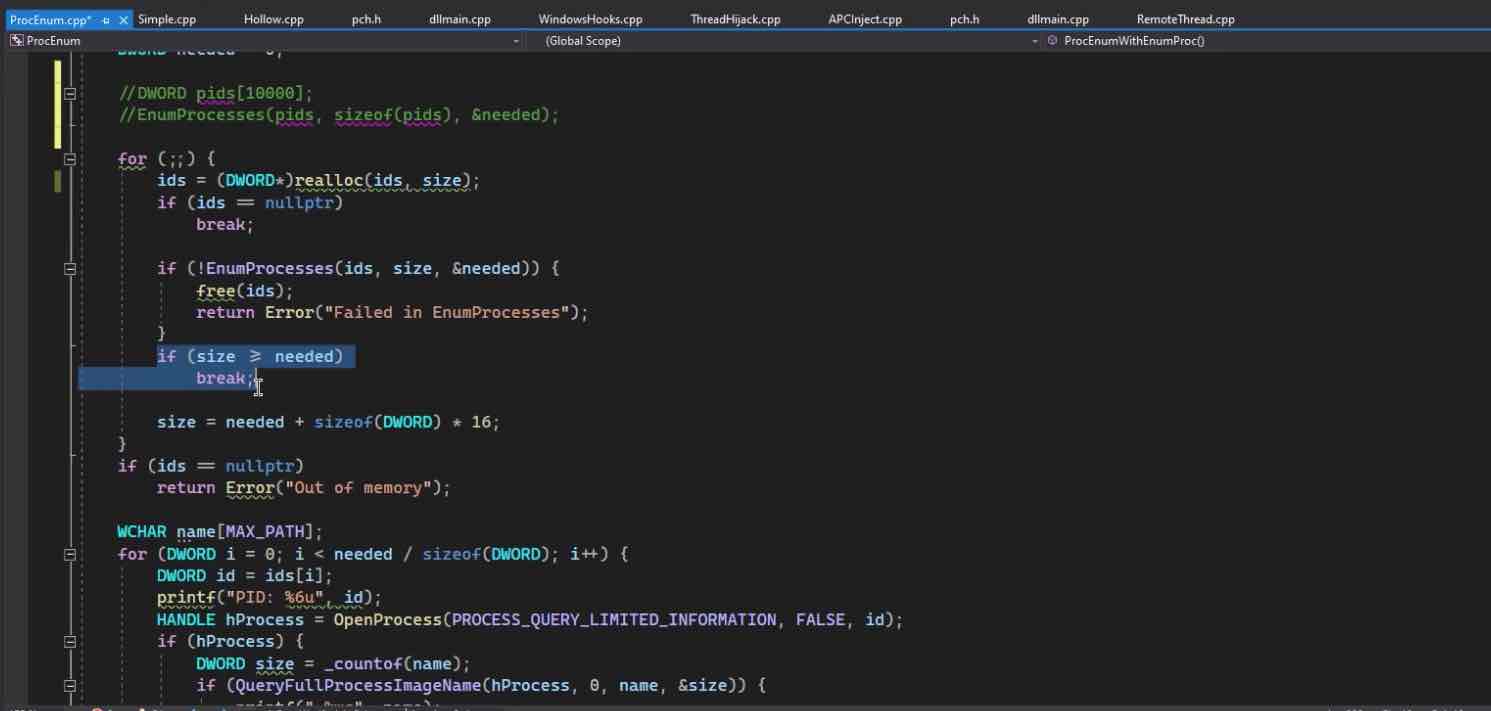Click the line //DWORD pids[10000];
This screenshot has width=1491, height=711.
click(215, 93)
